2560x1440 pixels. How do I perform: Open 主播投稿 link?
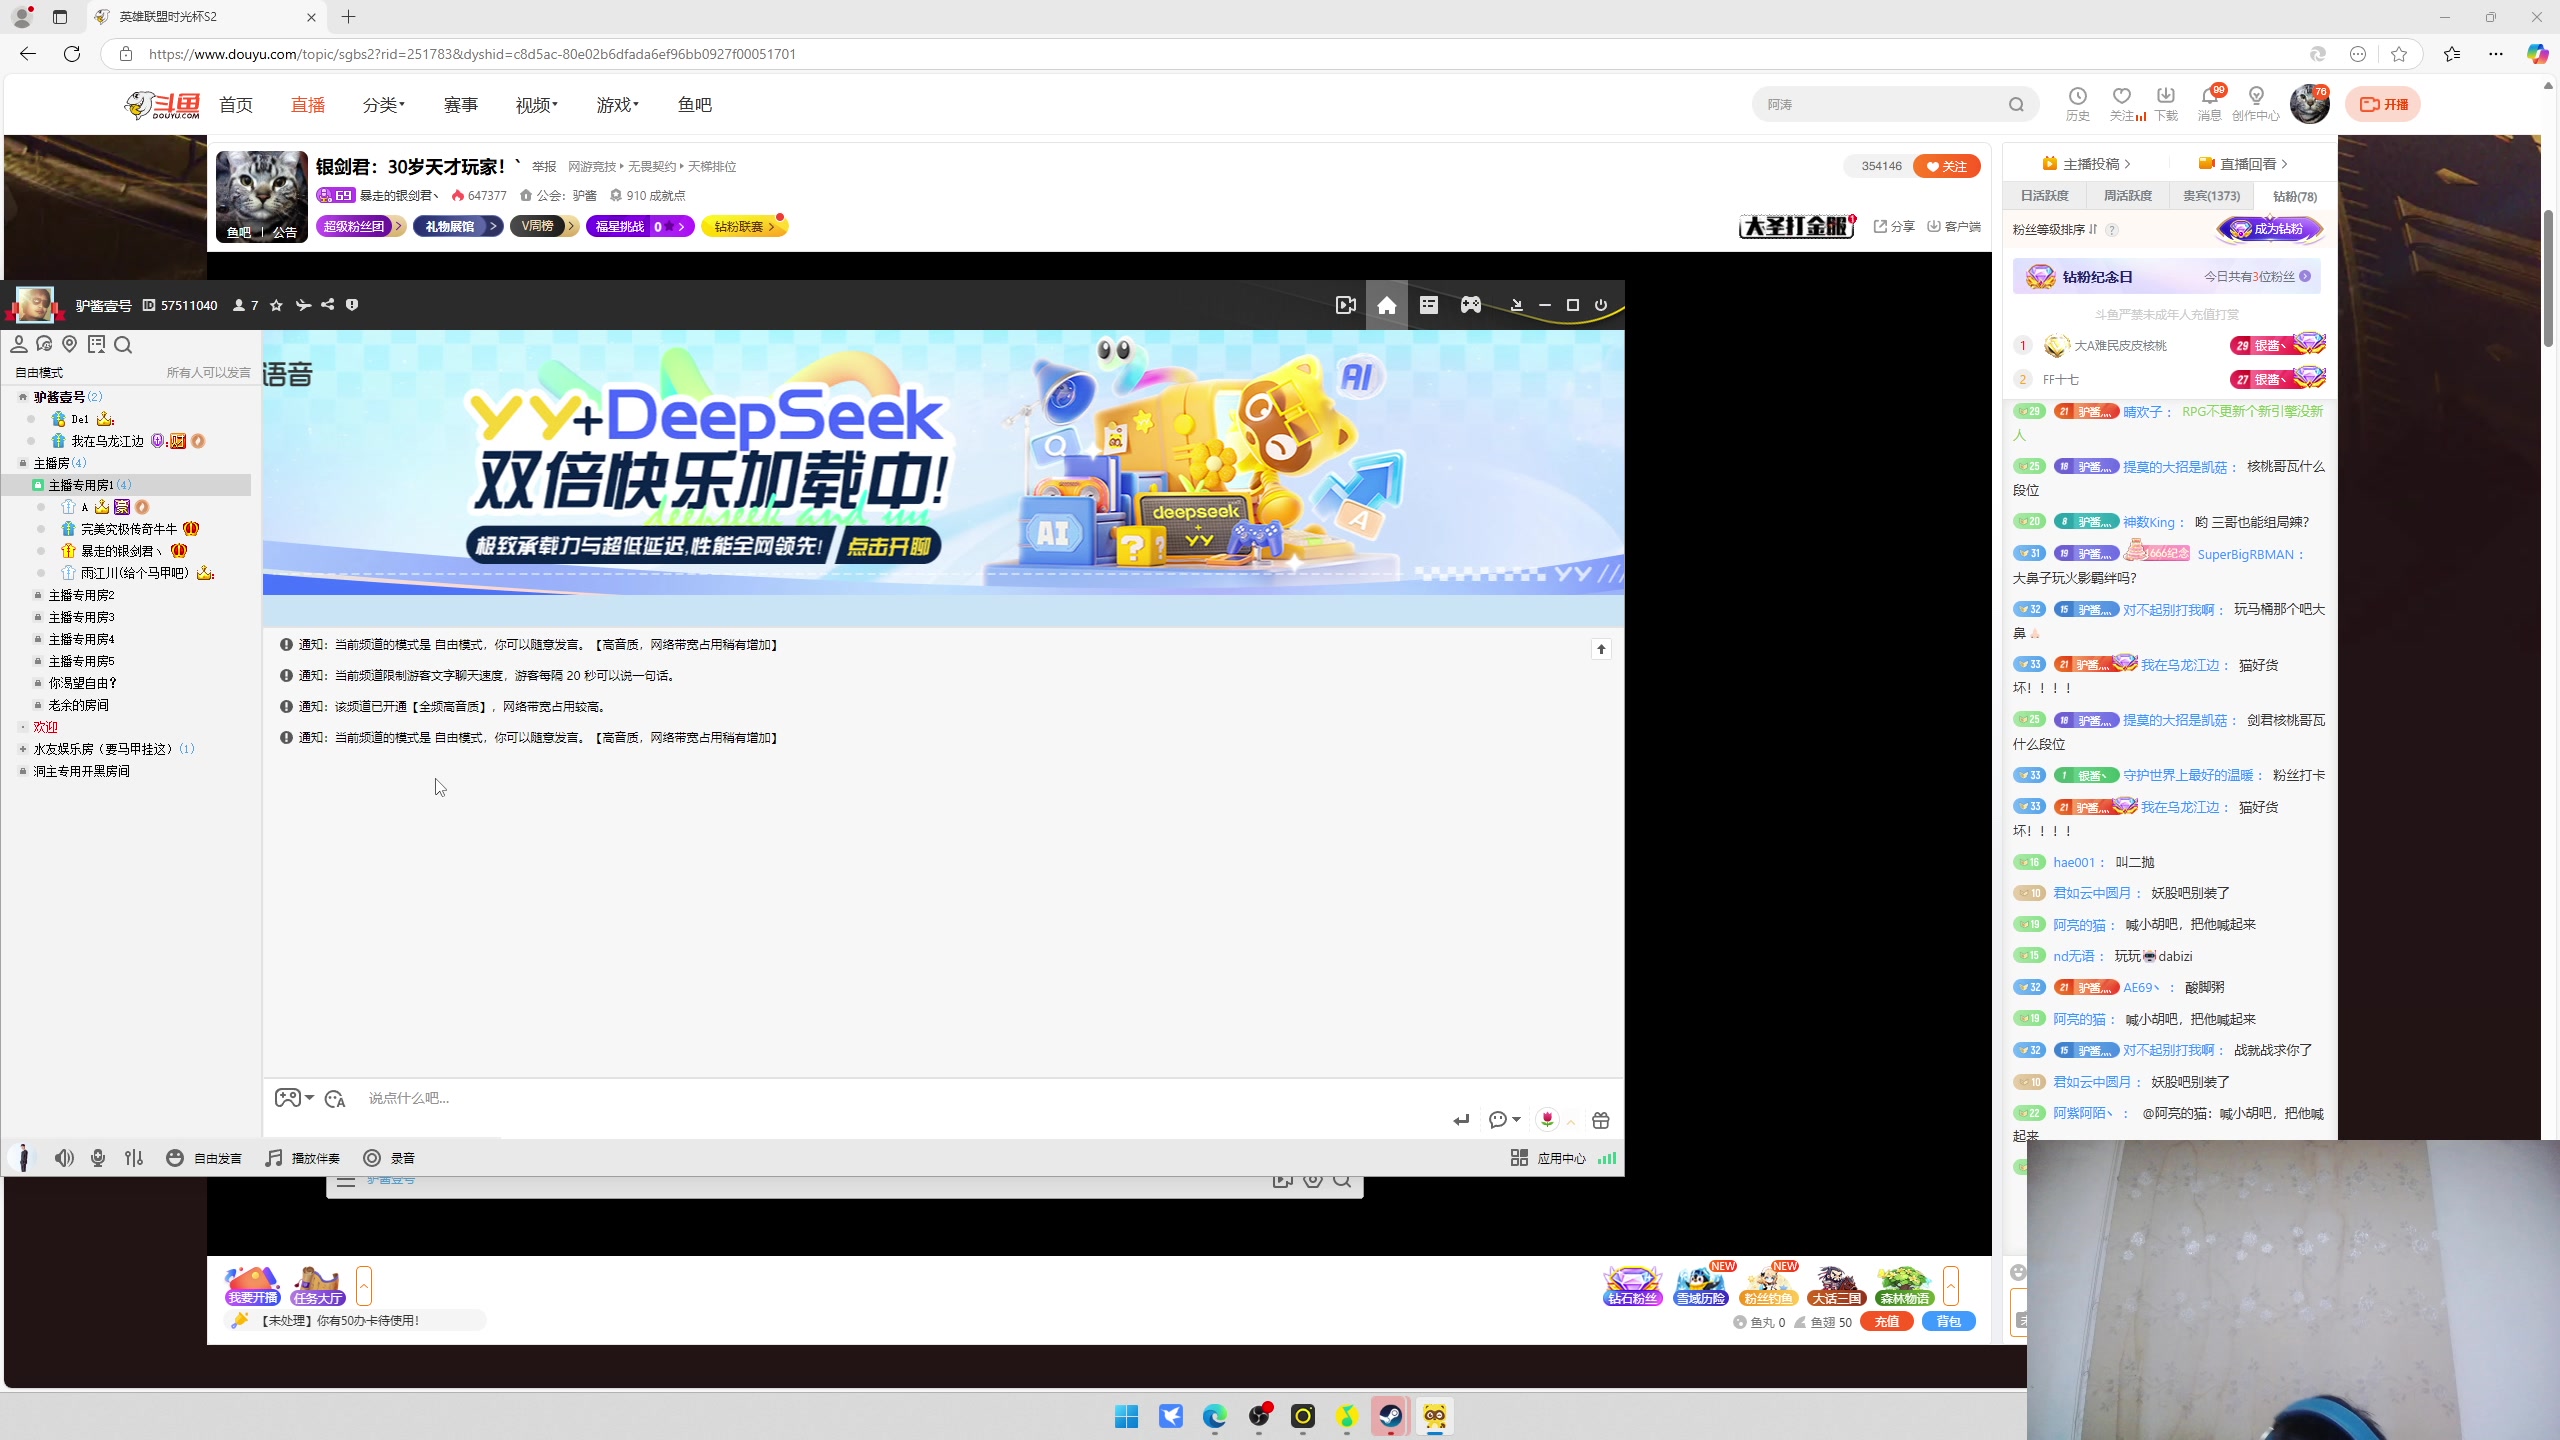(x=2086, y=164)
